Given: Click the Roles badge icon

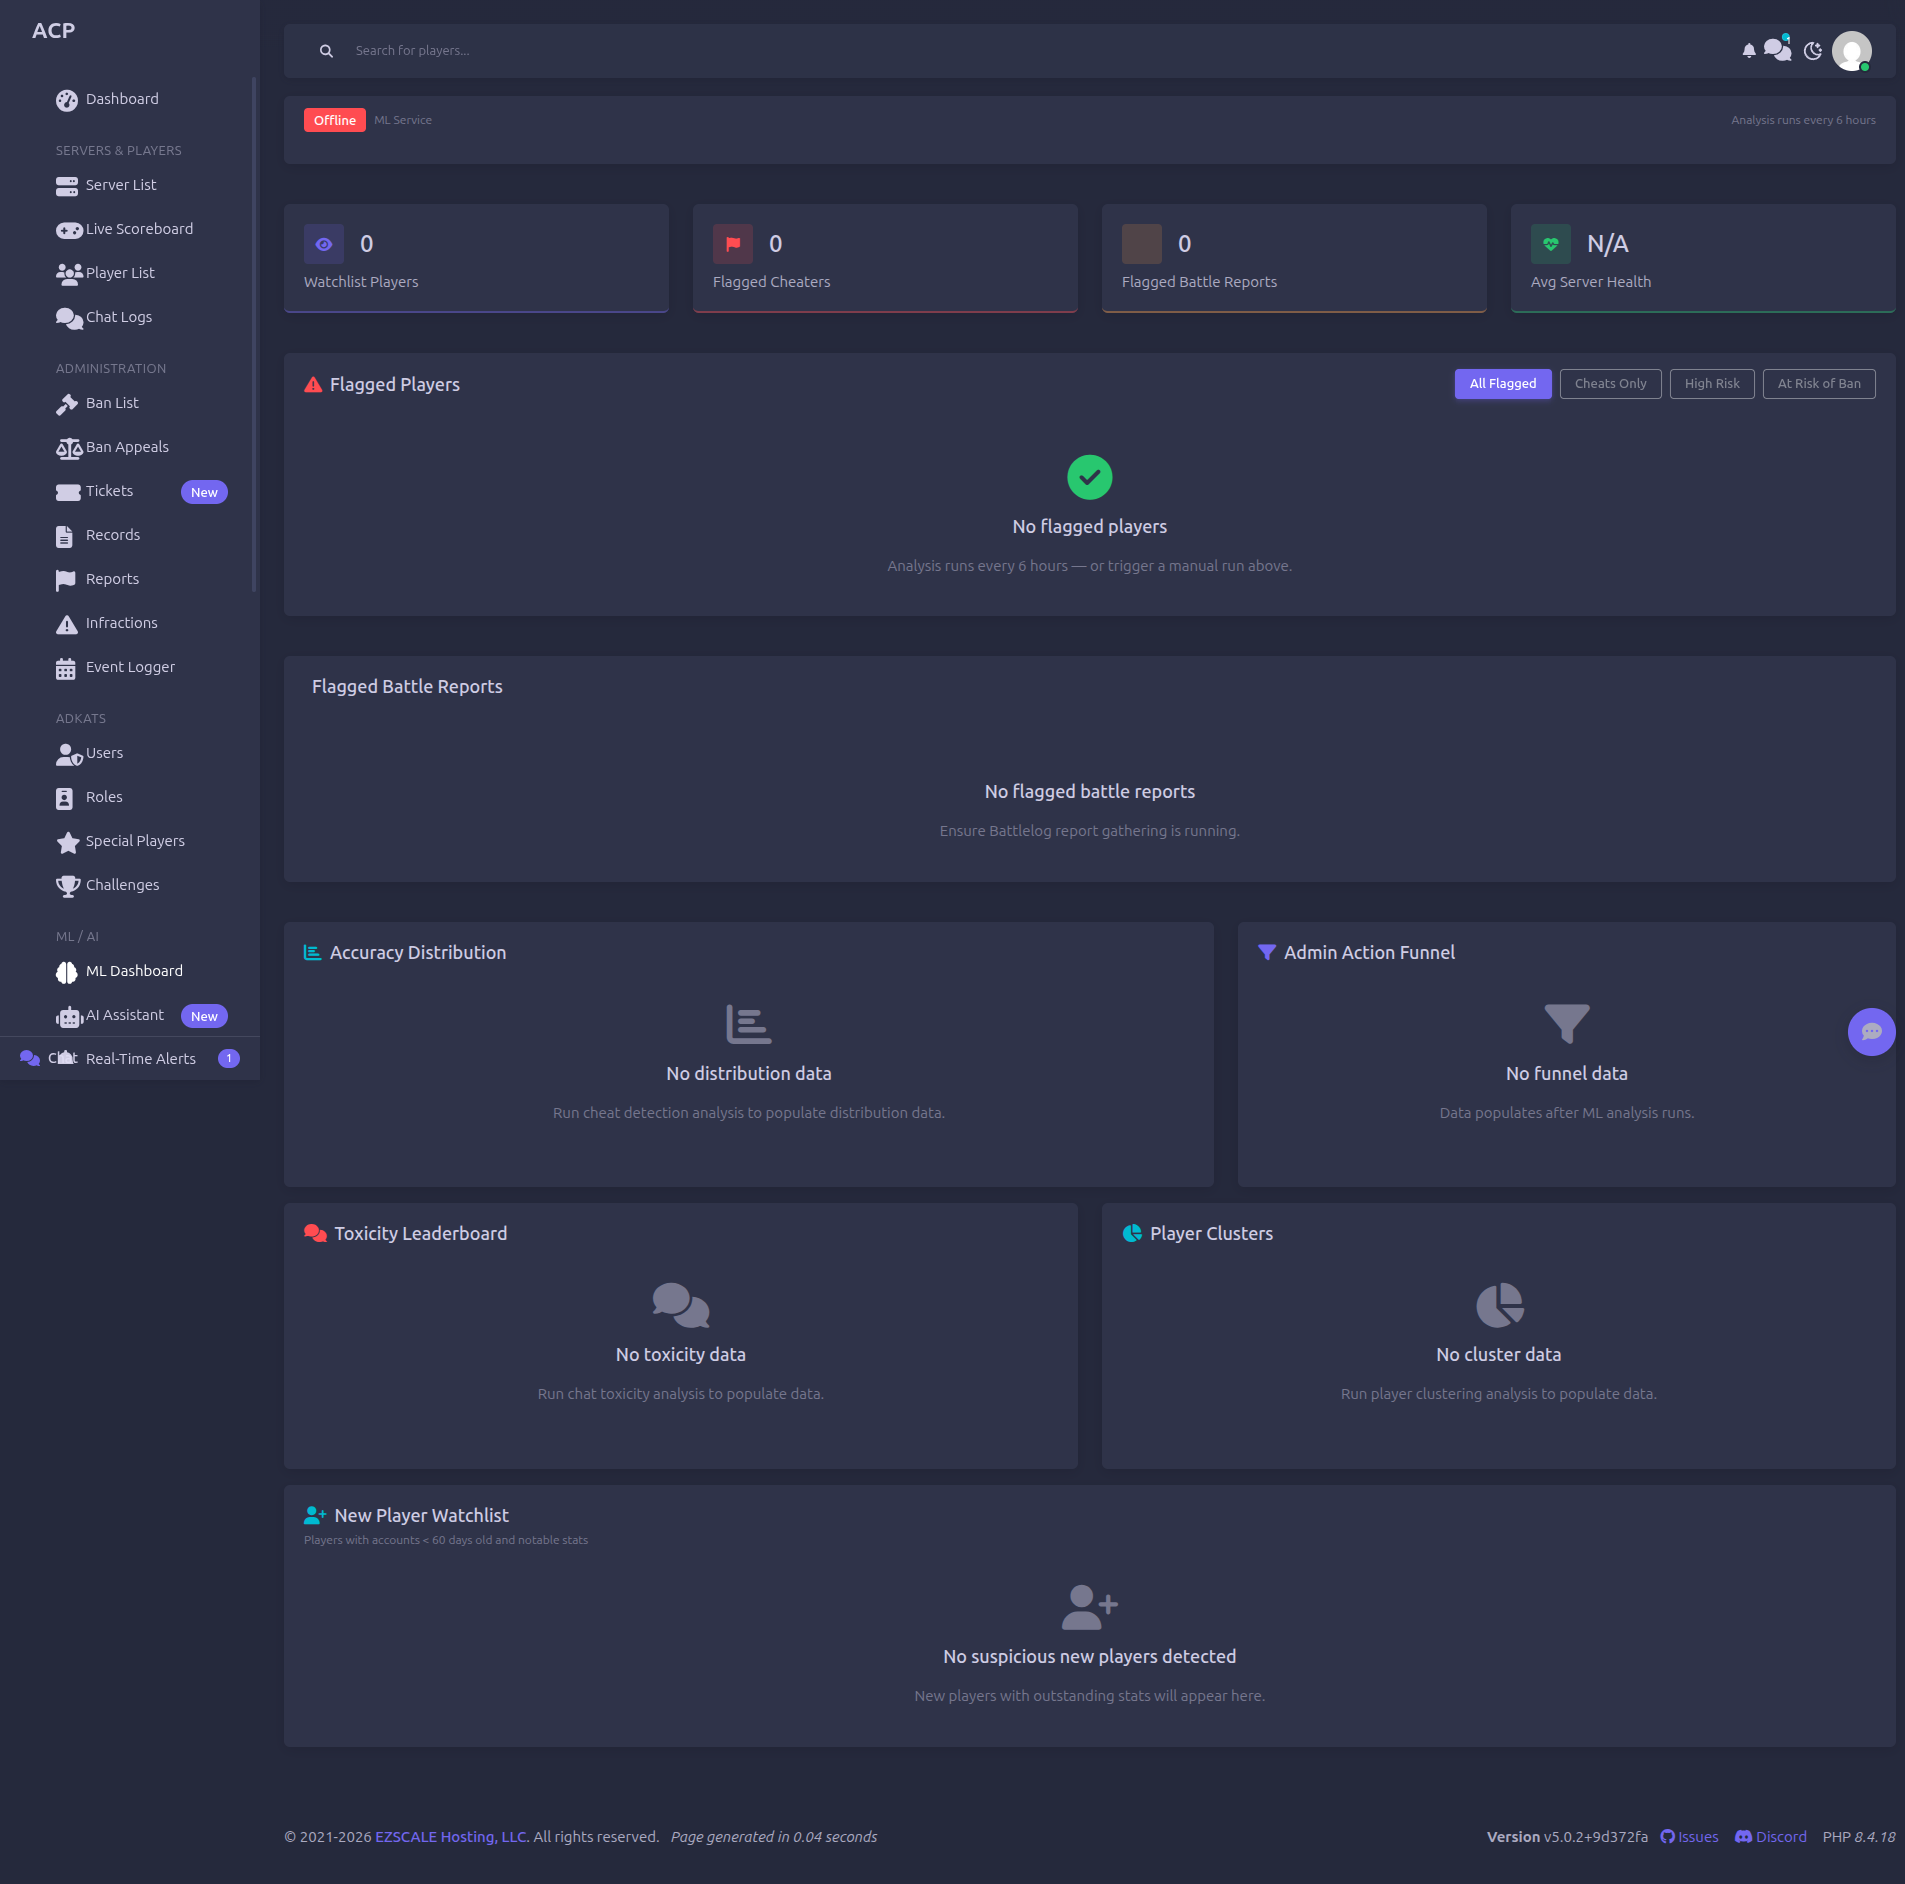Looking at the screenshot, I should 65,798.
